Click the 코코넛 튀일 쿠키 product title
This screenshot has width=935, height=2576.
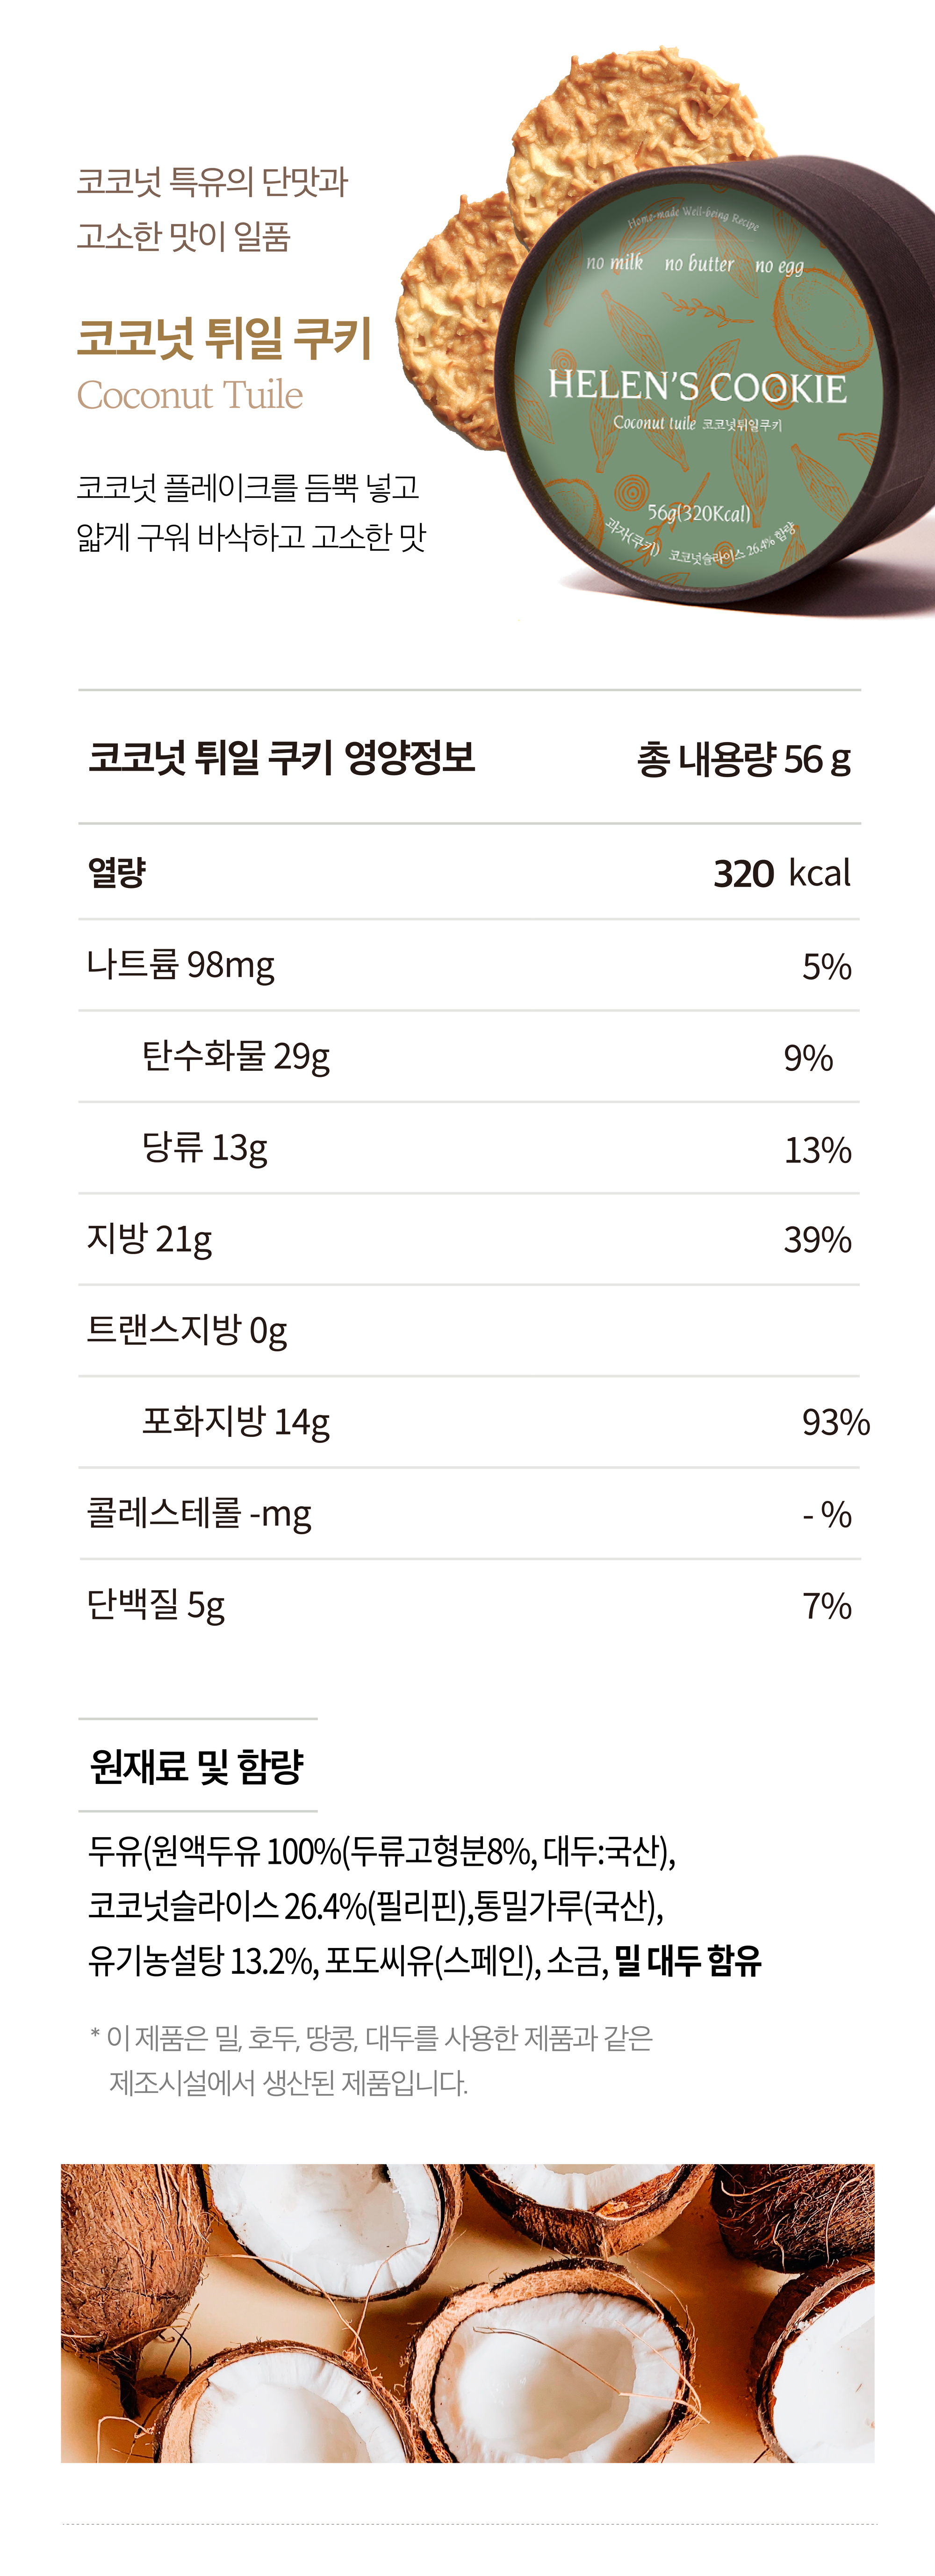pos(225,338)
